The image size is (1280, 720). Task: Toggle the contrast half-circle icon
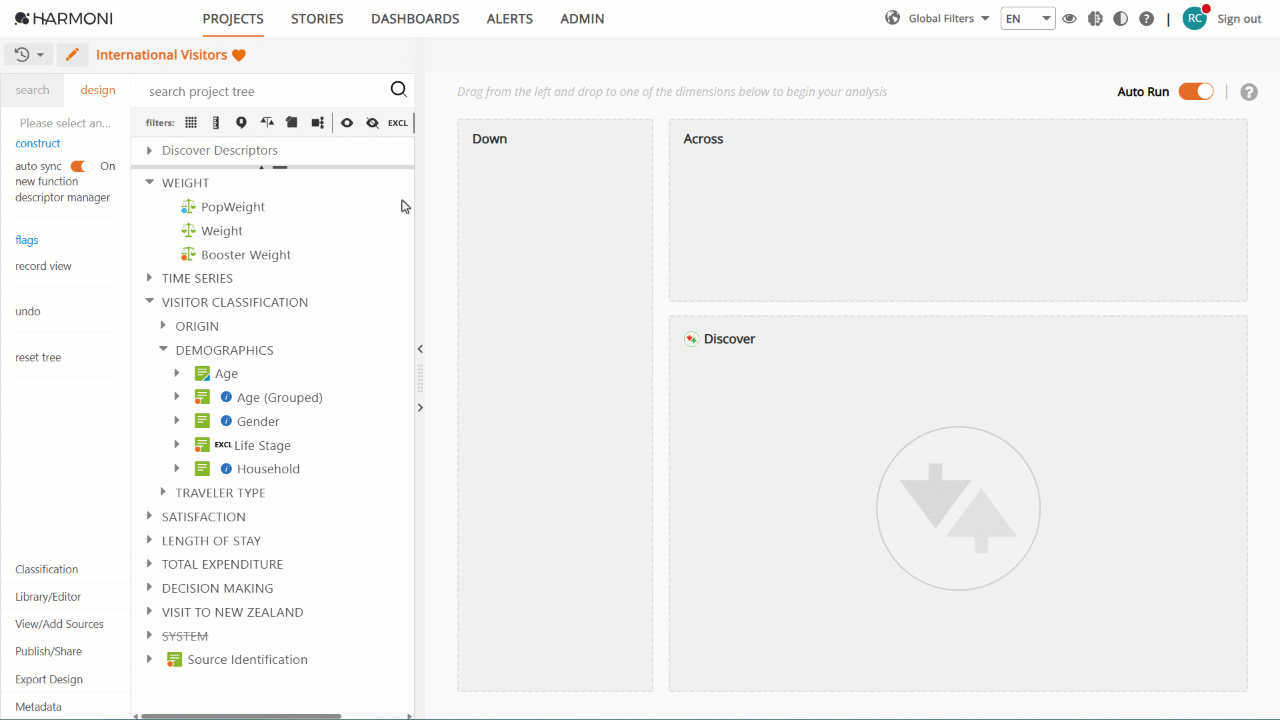pos(1121,19)
